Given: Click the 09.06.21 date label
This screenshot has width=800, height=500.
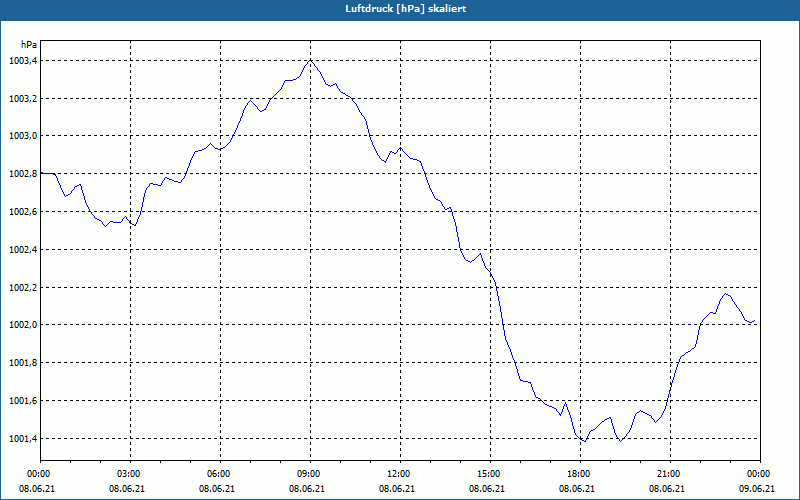Looking at the screenshot, I should (x=756, y=489).
